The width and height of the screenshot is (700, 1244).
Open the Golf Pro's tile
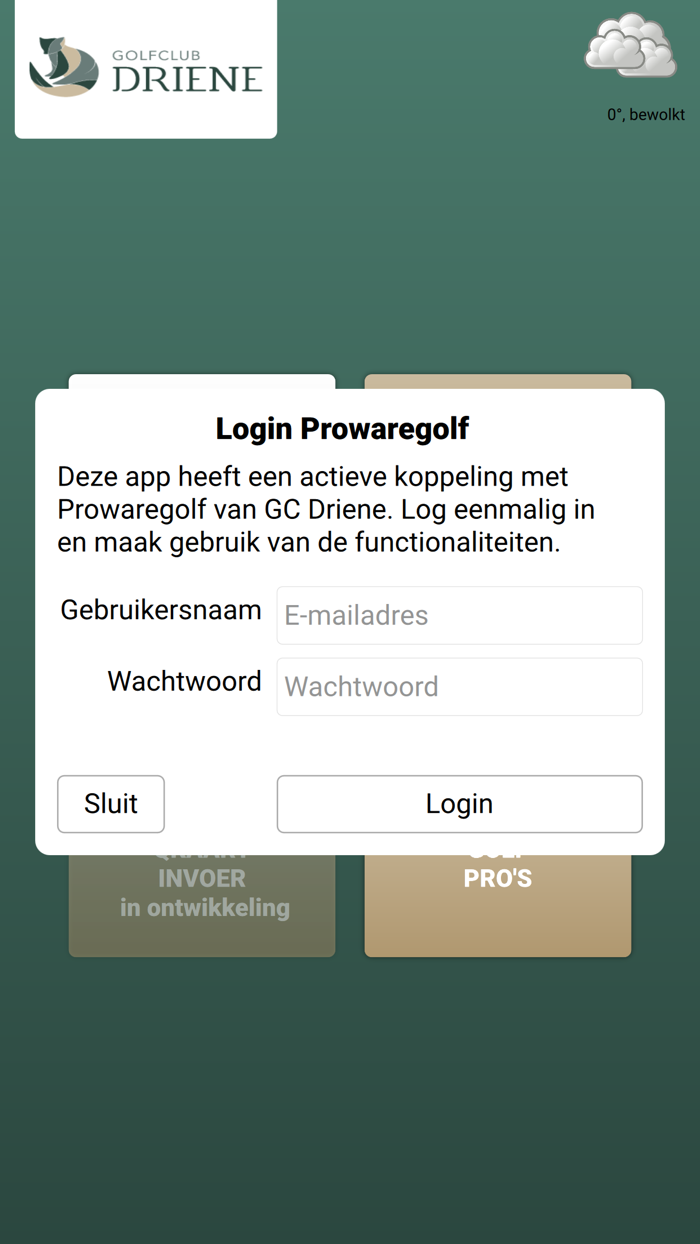click(x=498, y=905)
